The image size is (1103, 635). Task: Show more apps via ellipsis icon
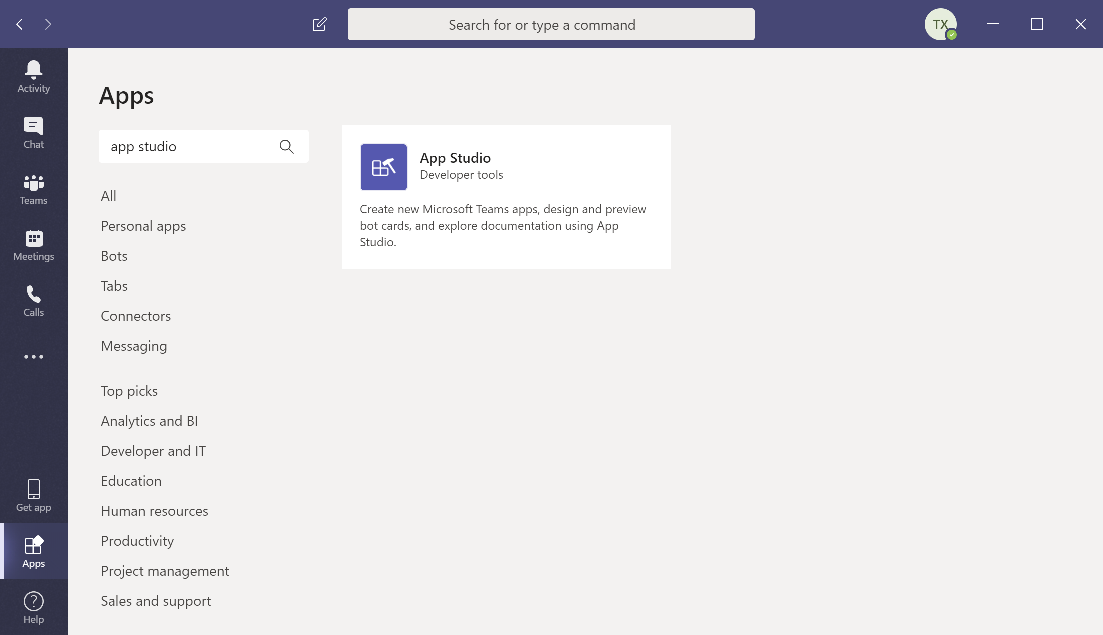pyautogui.click(x=34, y=357)
